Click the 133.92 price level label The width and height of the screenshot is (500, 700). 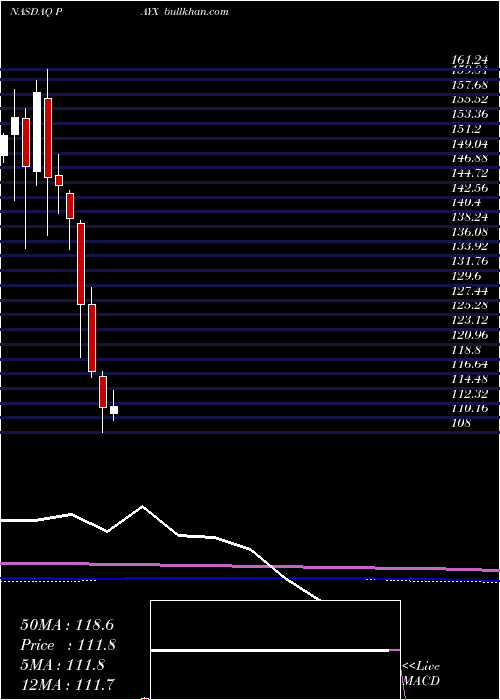[469, 246]
